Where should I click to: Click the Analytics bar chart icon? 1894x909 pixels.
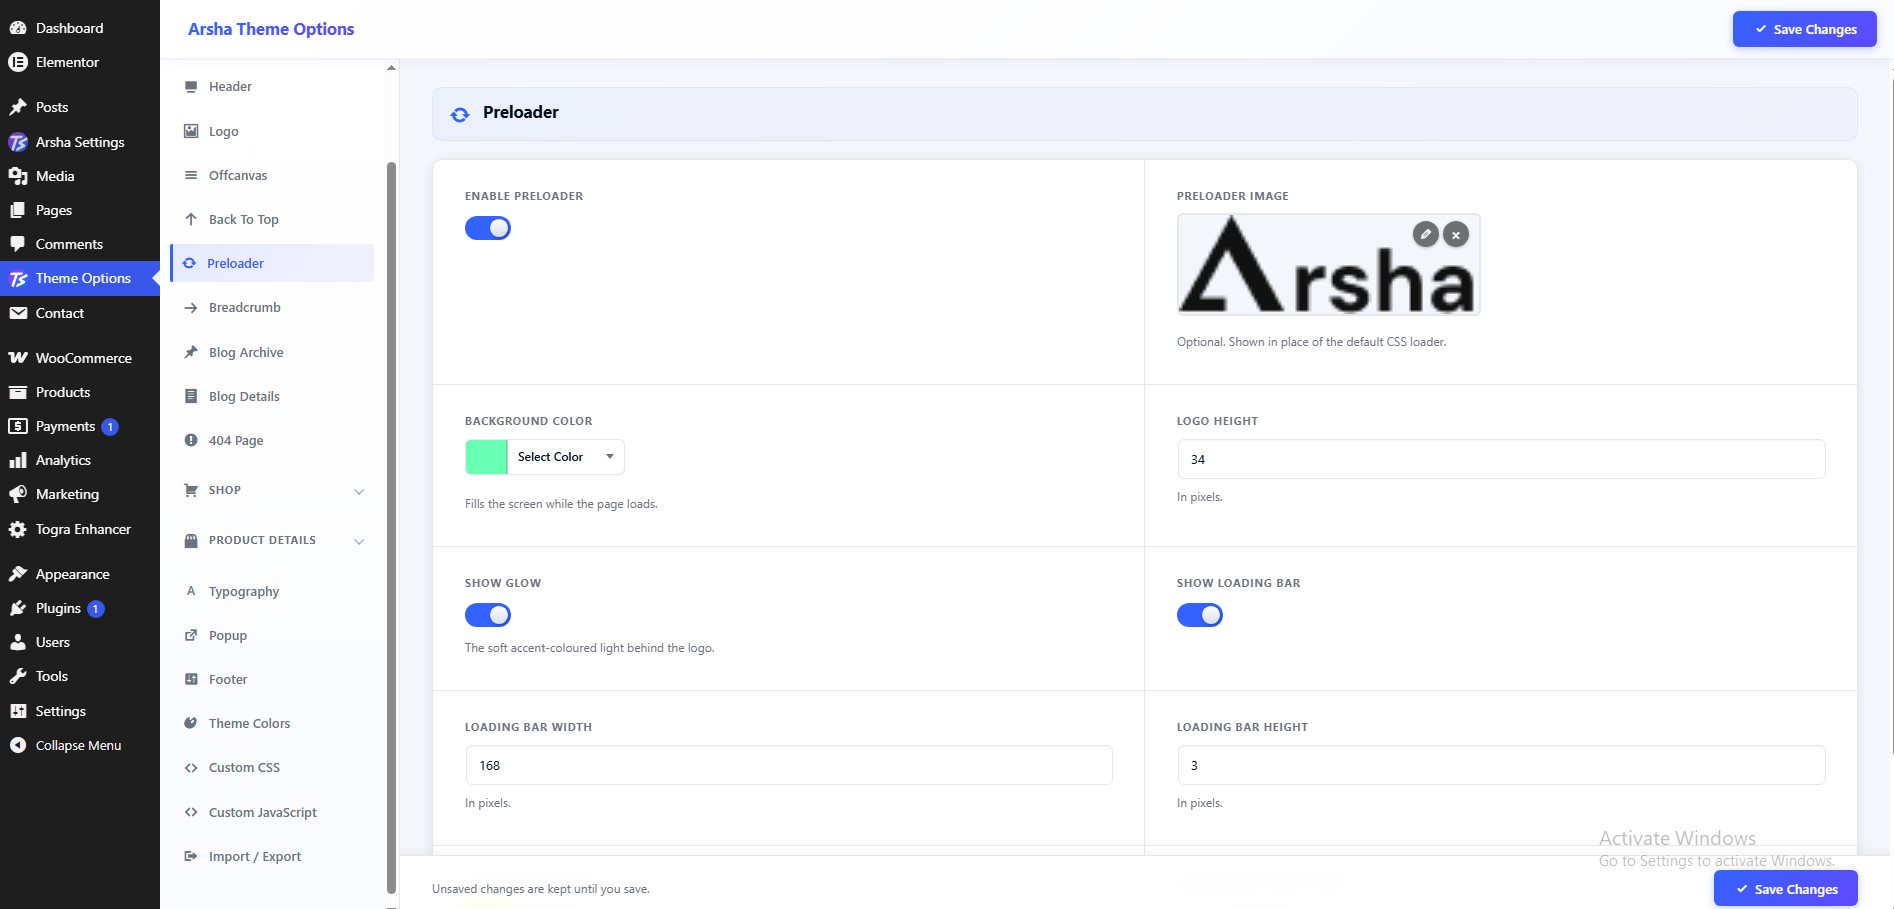[17, 460]
